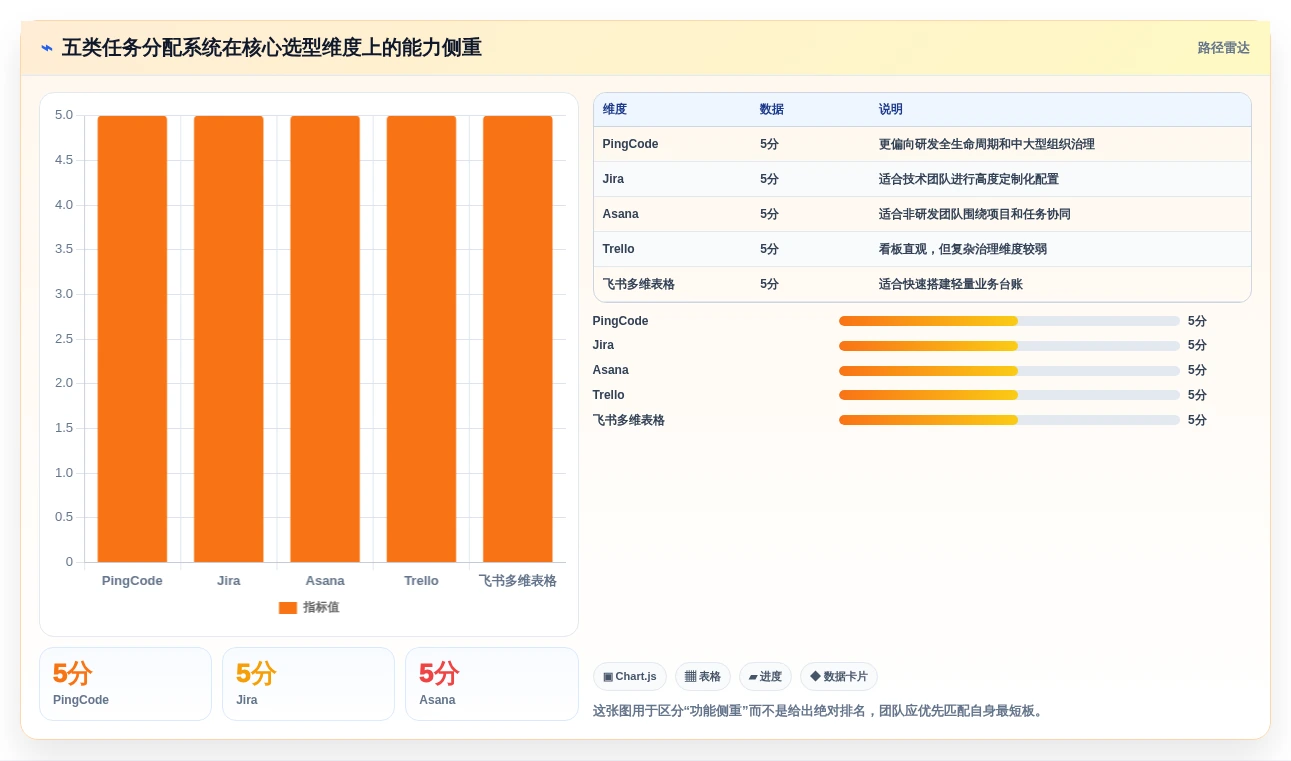Select the Jira 5分 data card

click(x=308, y=684)
